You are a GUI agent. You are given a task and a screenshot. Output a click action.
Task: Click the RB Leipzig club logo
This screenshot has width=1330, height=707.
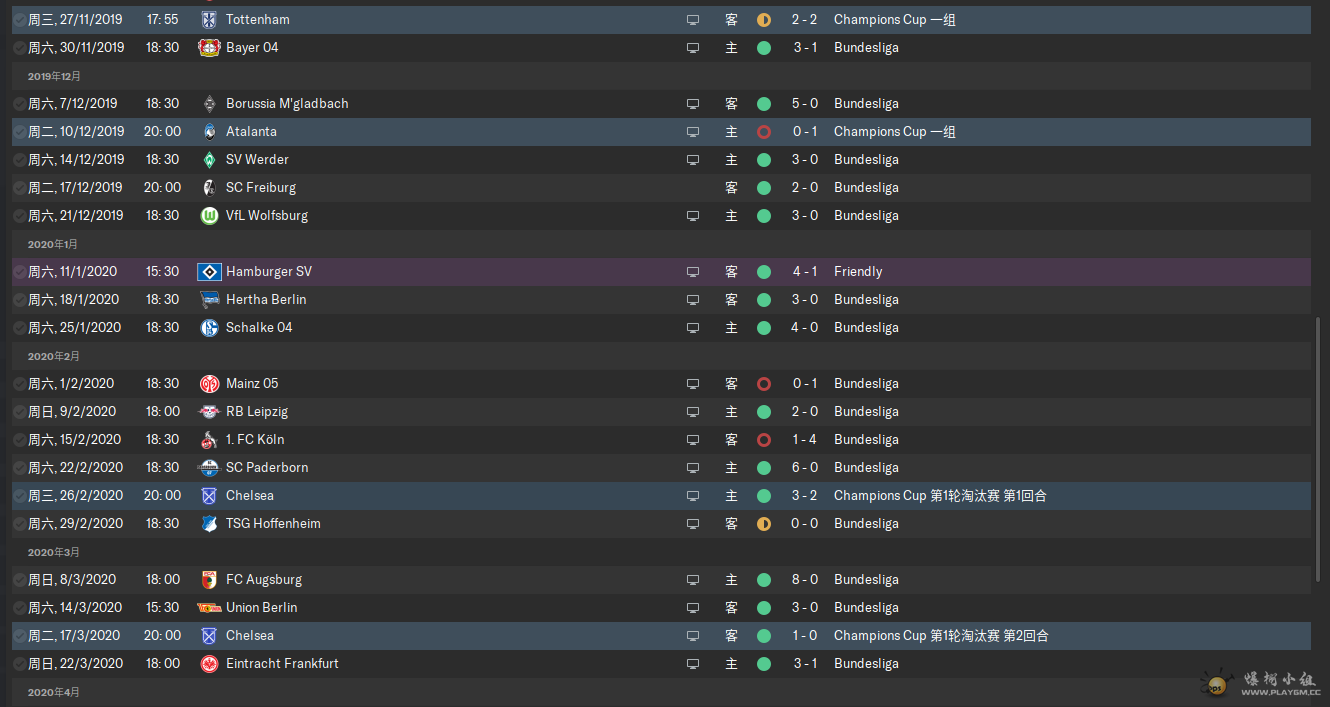pyautogui.click(x=209, y=411)
